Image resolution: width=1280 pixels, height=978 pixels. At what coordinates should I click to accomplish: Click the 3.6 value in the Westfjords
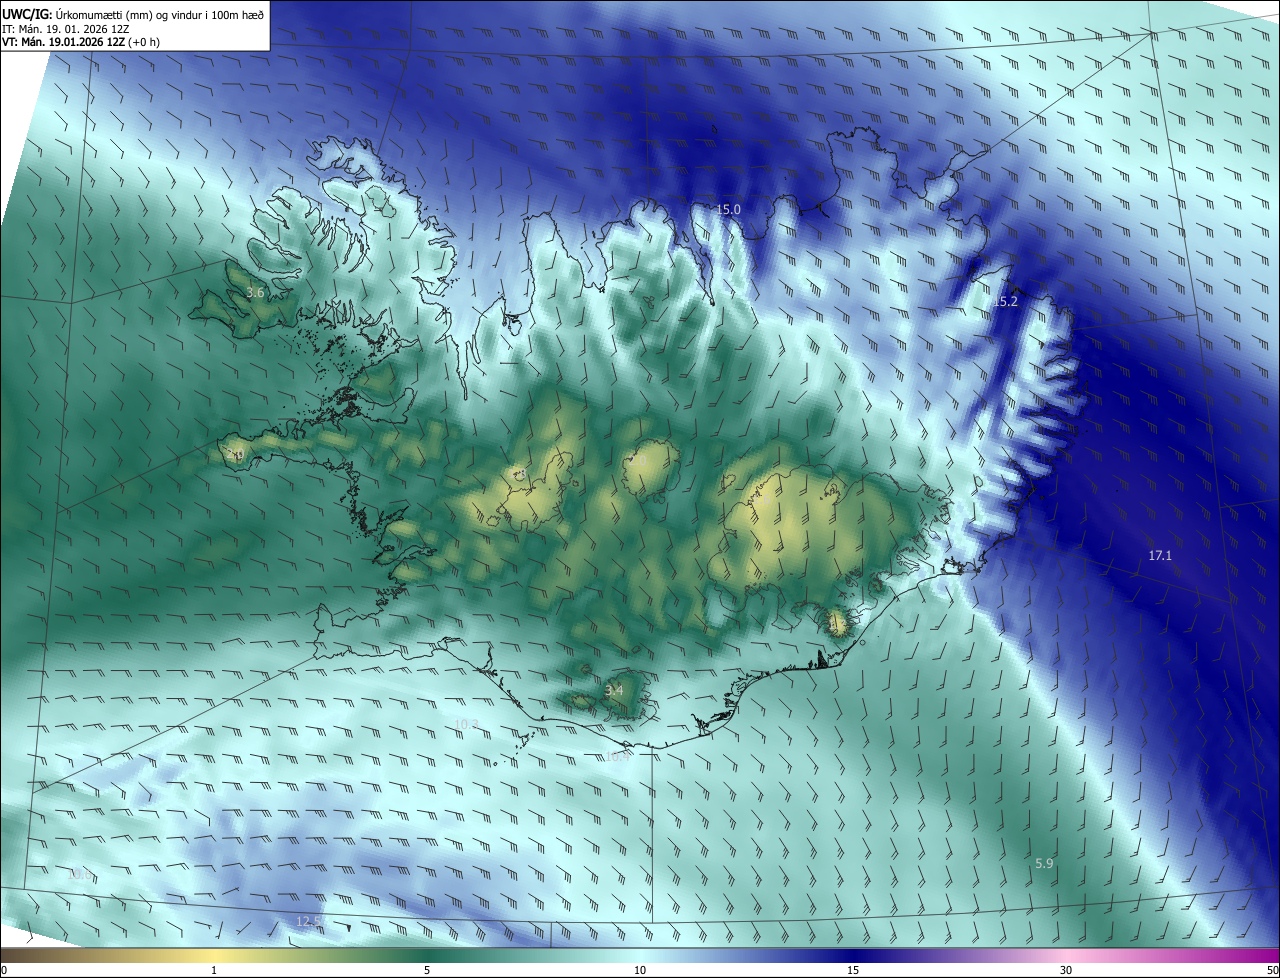point(255,293)
